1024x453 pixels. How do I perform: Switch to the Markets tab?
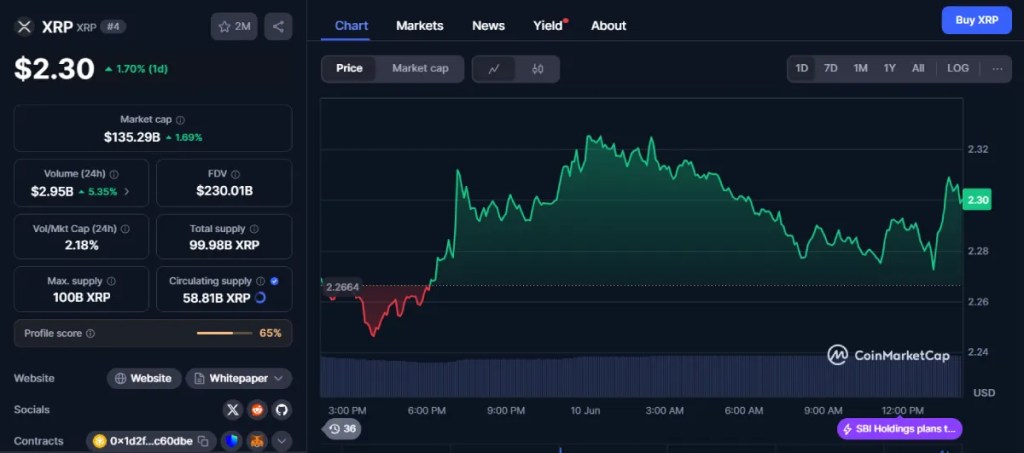pyautogui.click(x=420, y=25)
